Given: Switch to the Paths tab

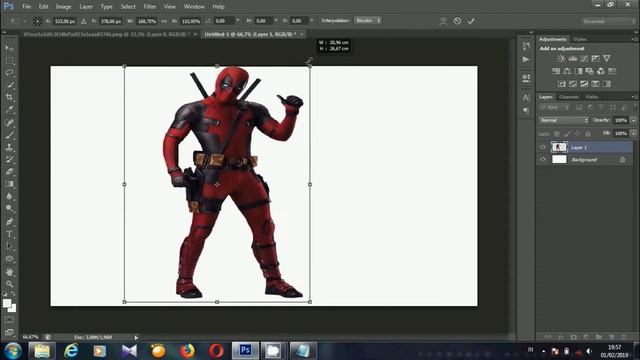Looking at the screenshot, I should coord(592,97).
